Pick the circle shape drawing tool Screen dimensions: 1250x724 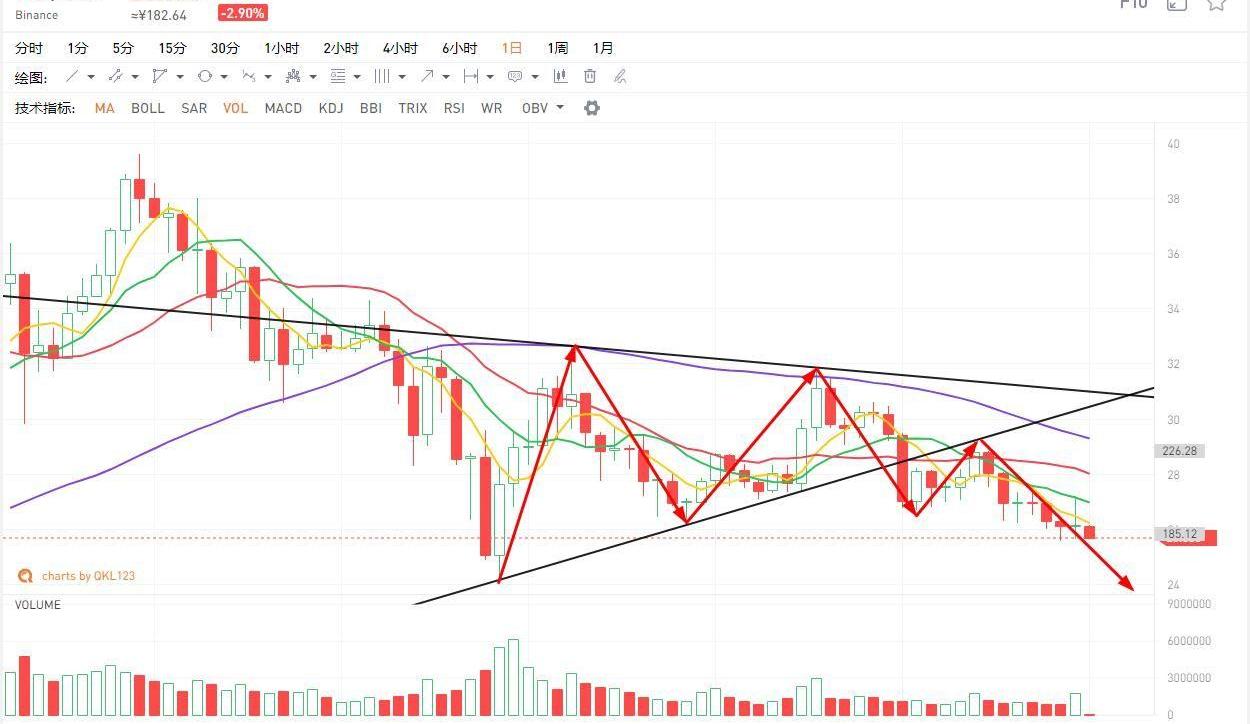[205, 77]
